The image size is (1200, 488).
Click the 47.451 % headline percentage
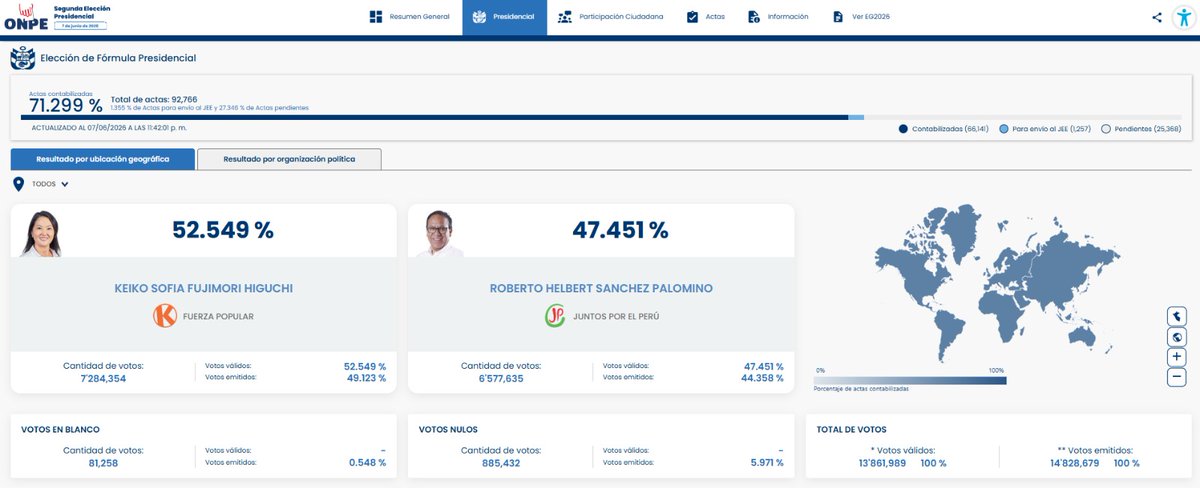pyautogui.click(x=620, y=230)
